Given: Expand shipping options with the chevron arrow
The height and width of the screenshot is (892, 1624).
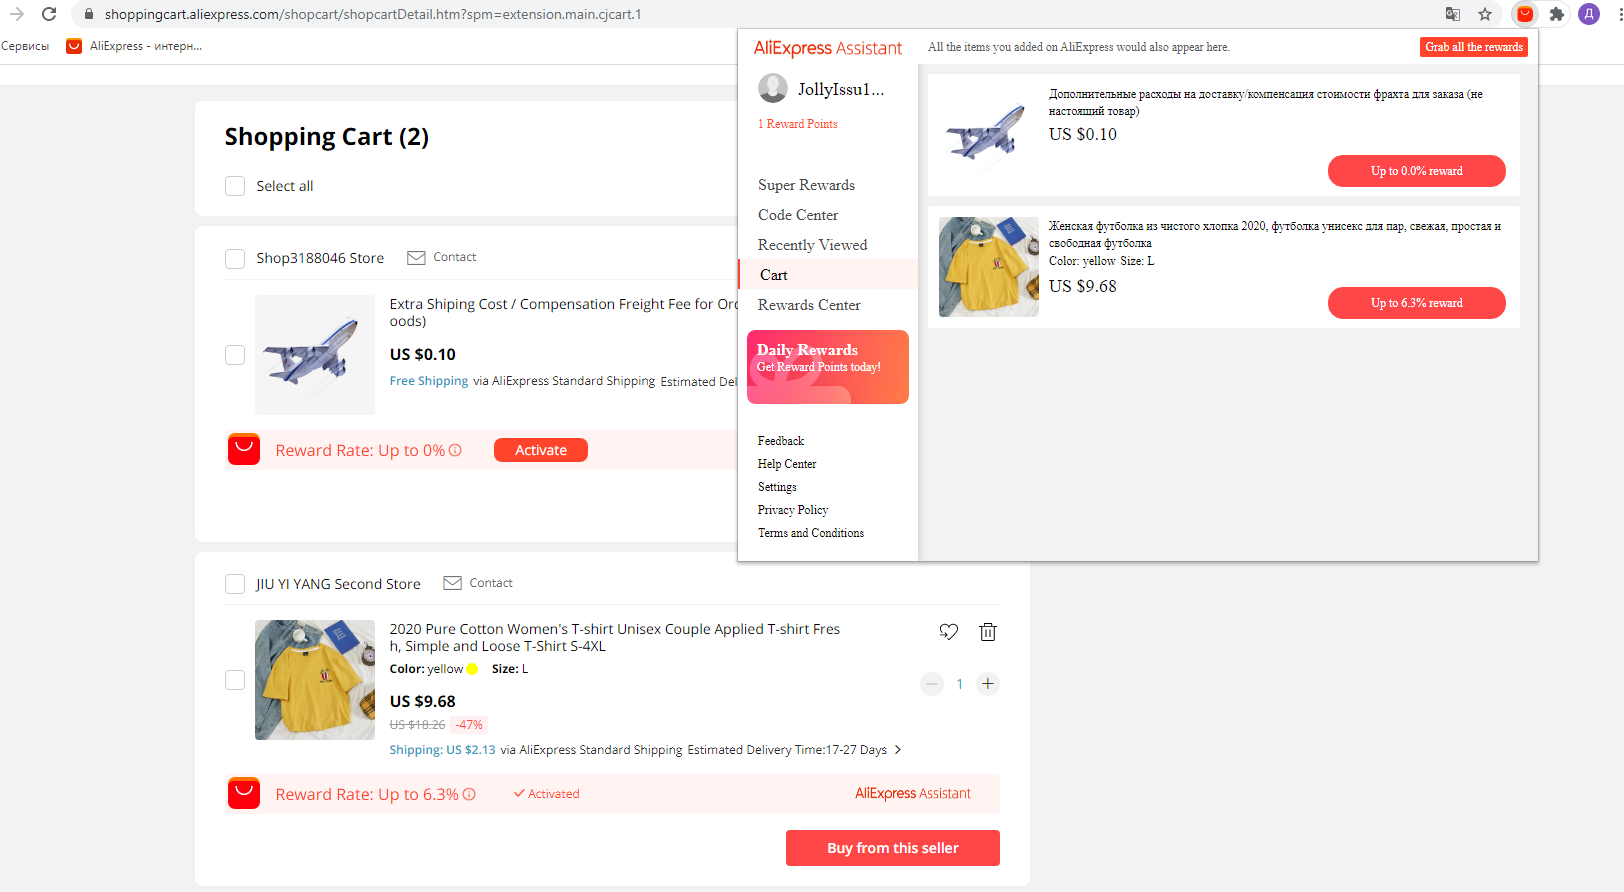Looking at the screenshot, I should (x=898, y=749).
